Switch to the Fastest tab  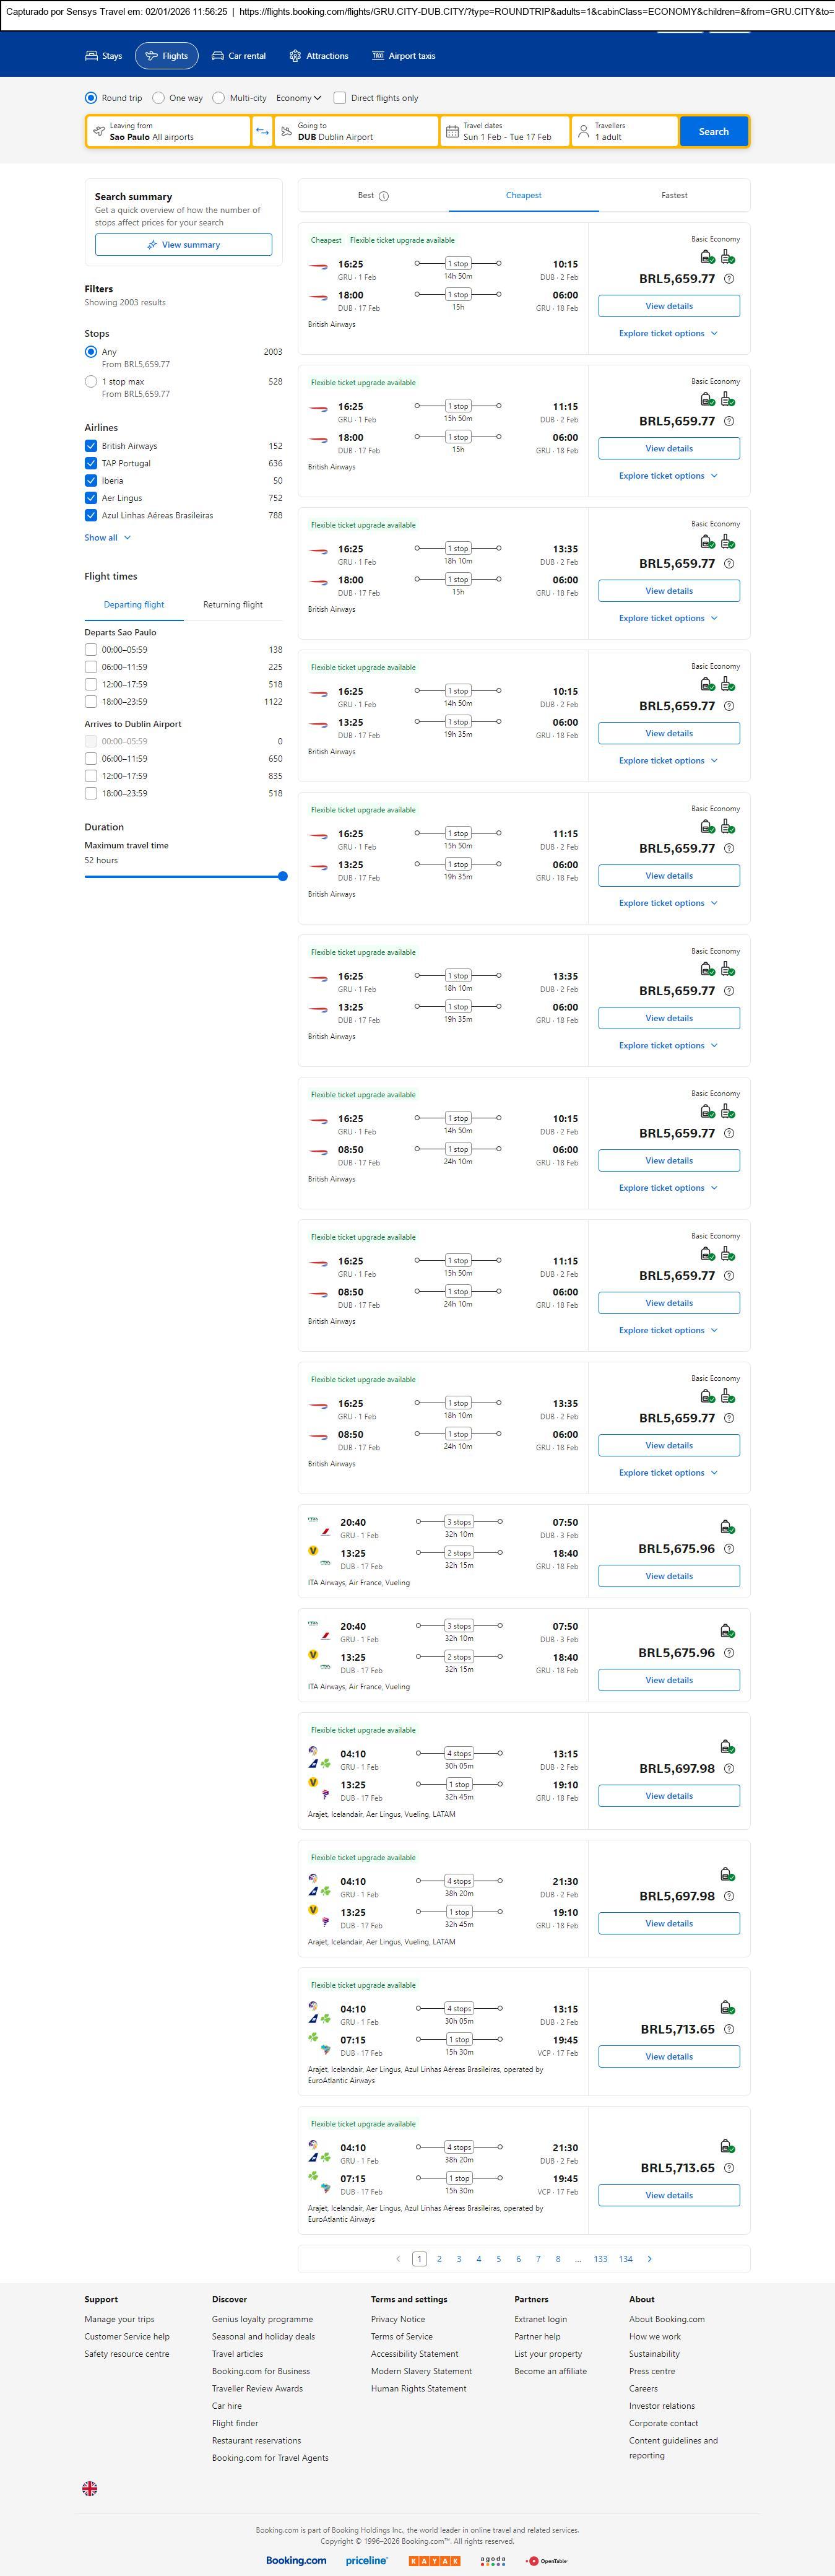click(674, 196)
